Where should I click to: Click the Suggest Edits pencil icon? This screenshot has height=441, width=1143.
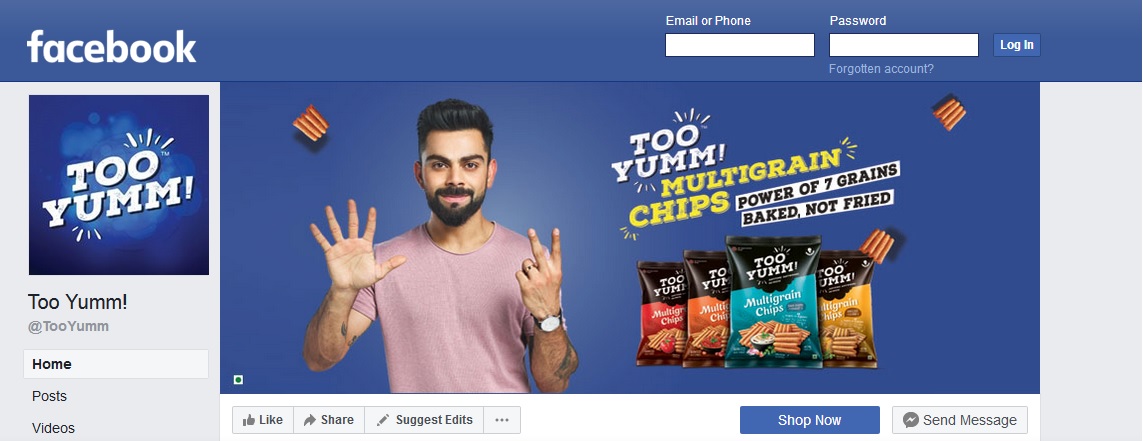pyautogui.click(x=383, y=420)
